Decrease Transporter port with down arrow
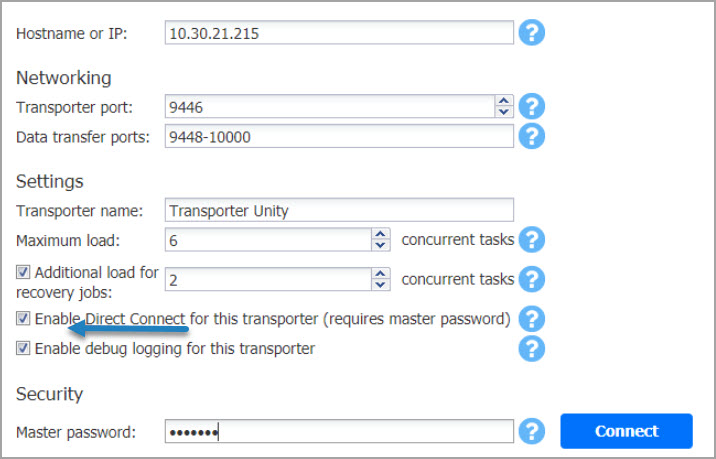Viewport: 716px width, 459px height. [504, 112]
